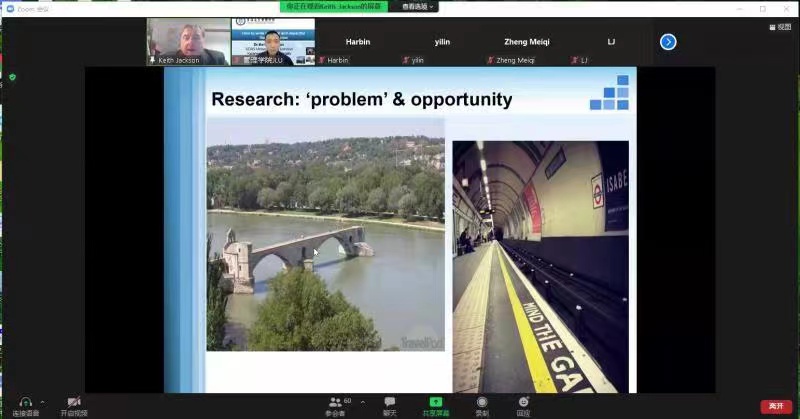Turn on video with camera icon
Image resolution: width=800 pixels, height=419 pixels.
point(73,402)
